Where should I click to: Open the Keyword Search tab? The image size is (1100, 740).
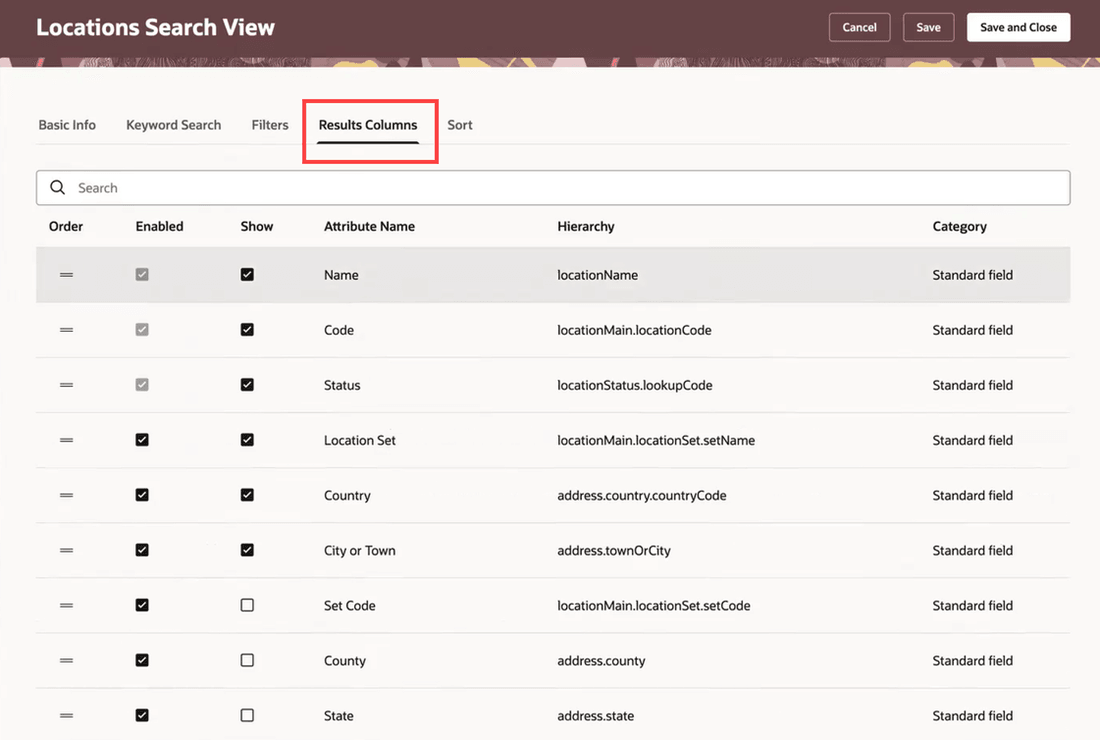pos(173,125)
